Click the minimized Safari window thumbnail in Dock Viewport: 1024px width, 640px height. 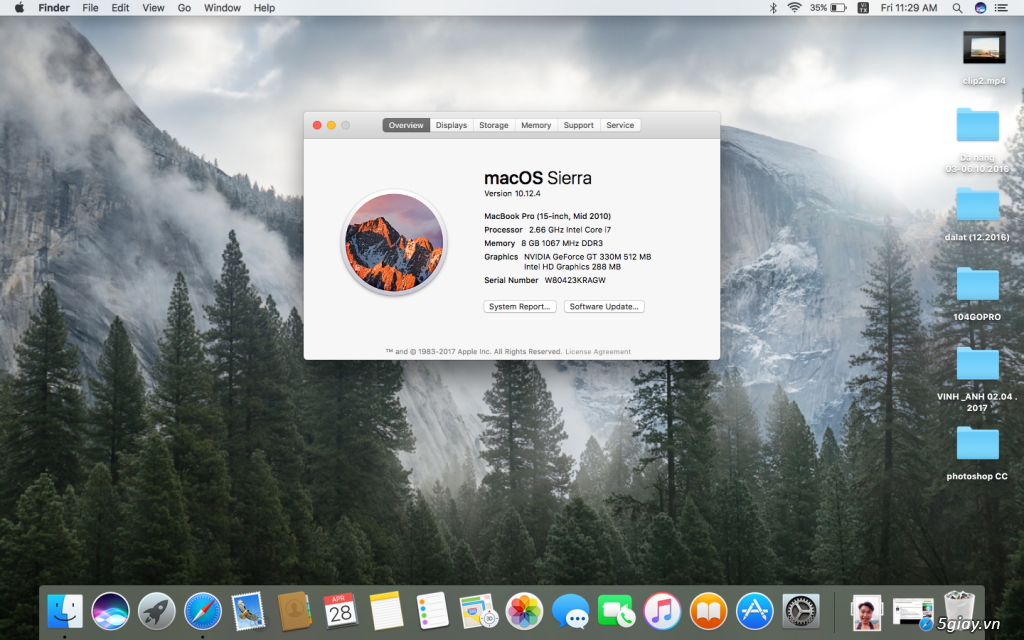[912, 613]
